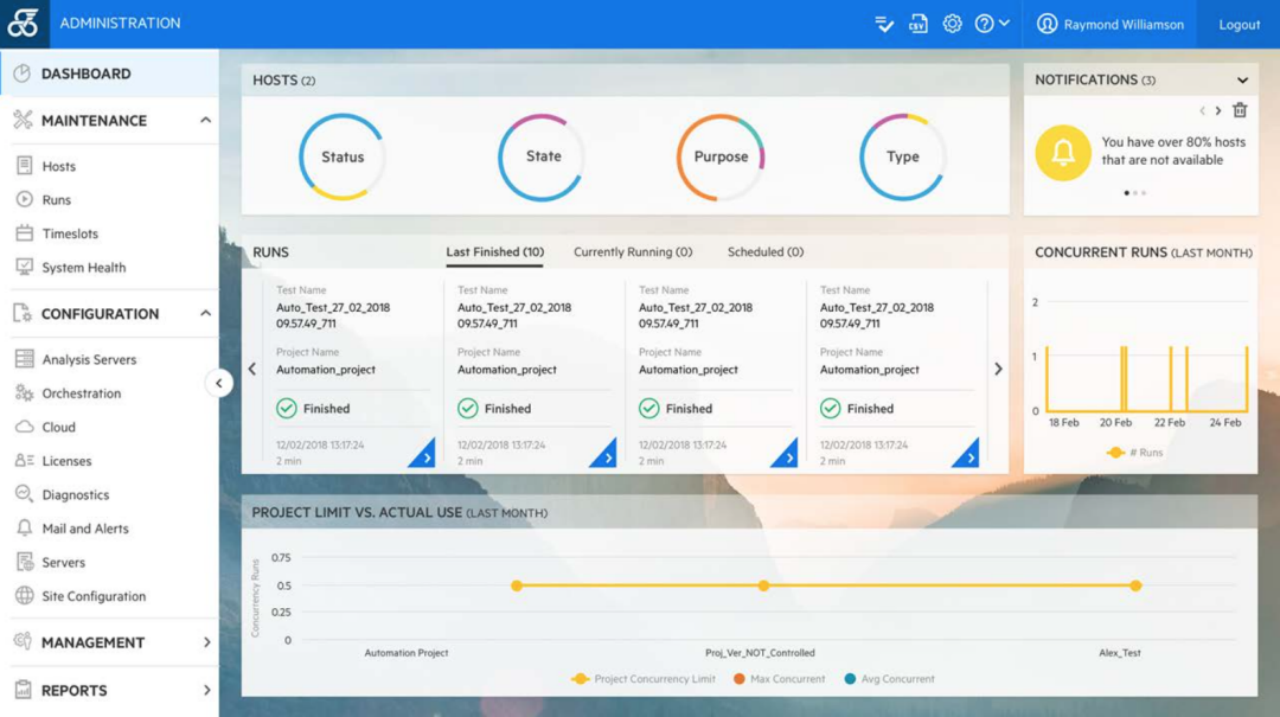This screenshot has width=1280, height=717.
Task: Open the settings gear in top bar
Action: 953,23
